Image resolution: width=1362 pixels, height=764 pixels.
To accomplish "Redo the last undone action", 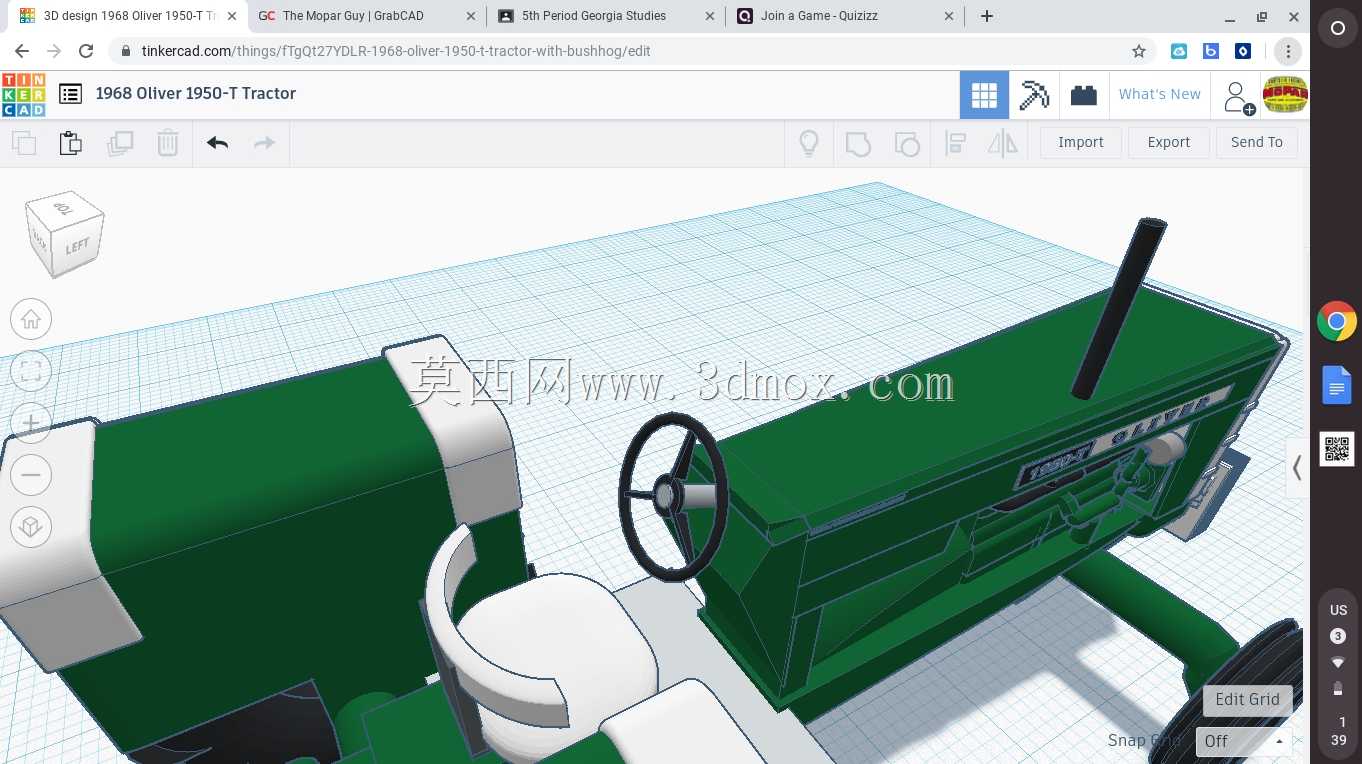I will pyautogui.click(x=264, y=143).
